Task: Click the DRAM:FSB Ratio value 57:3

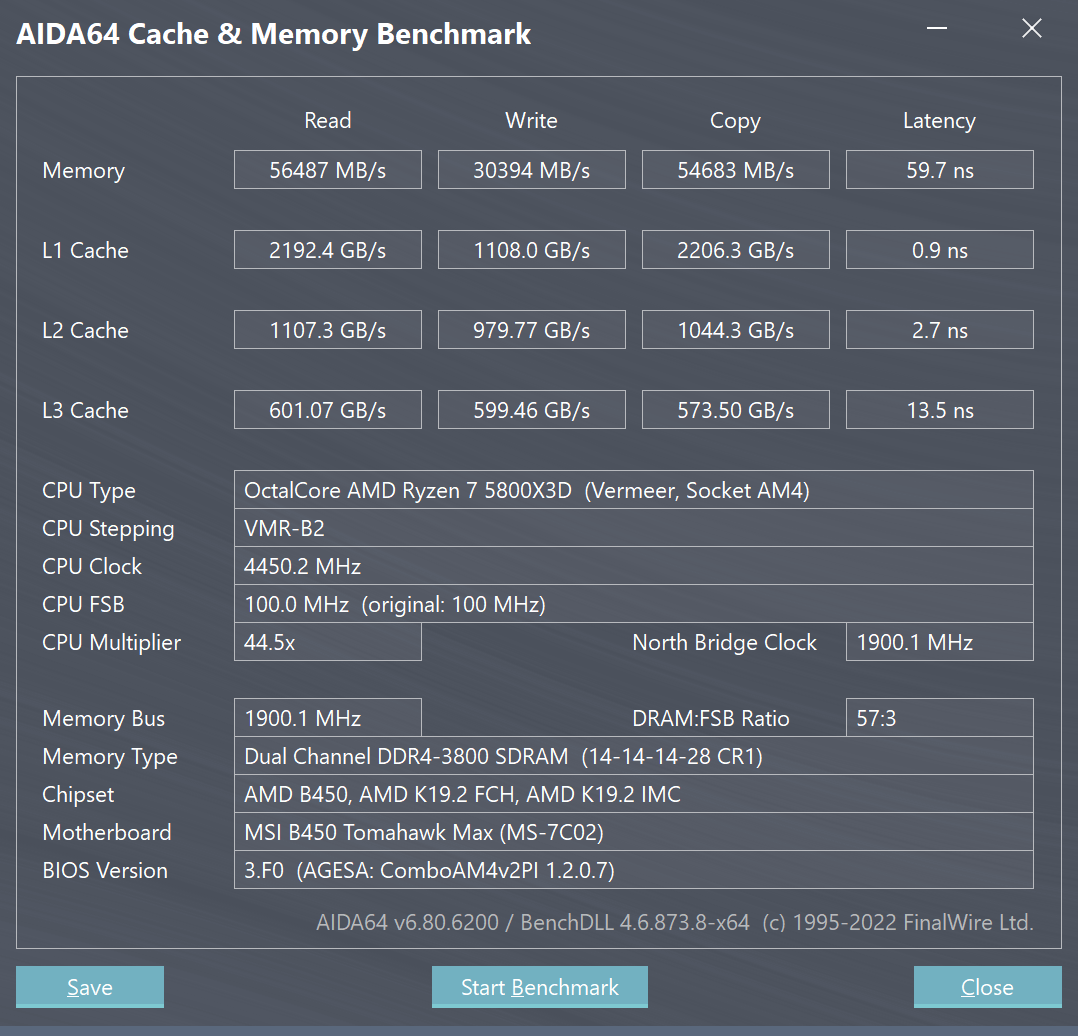Action: pyautogui.click(x=940, y=718)
